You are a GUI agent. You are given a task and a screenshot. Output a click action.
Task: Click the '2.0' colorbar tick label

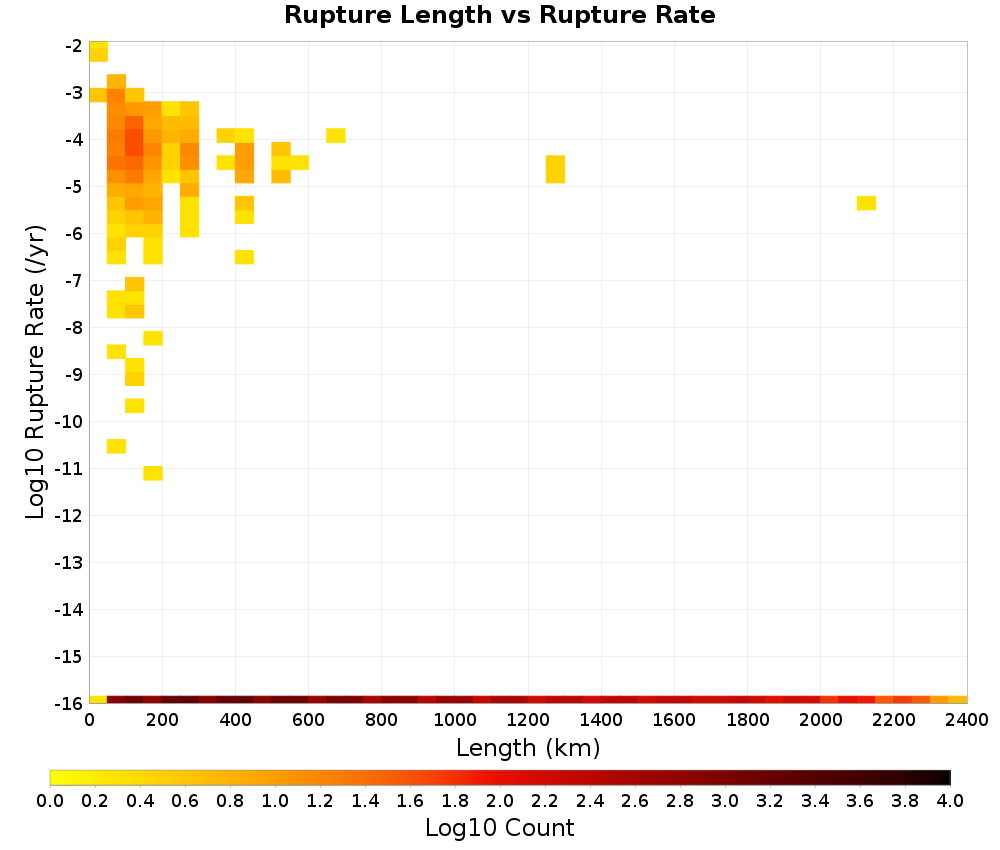coord(500,800)
